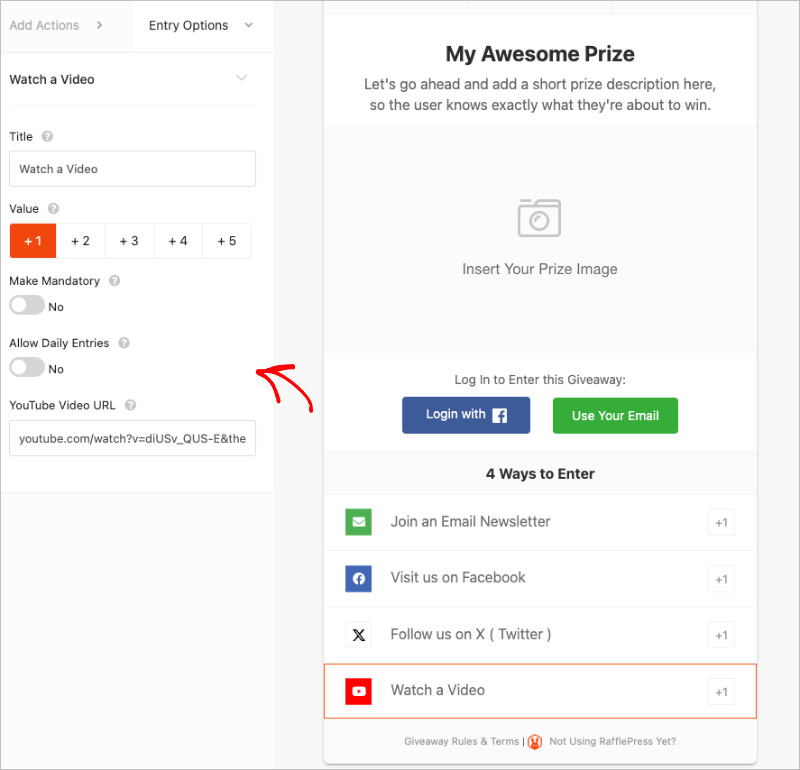Click inside the YouTube Video URL field
Screen dimensions: 800x770
point(132,438)
